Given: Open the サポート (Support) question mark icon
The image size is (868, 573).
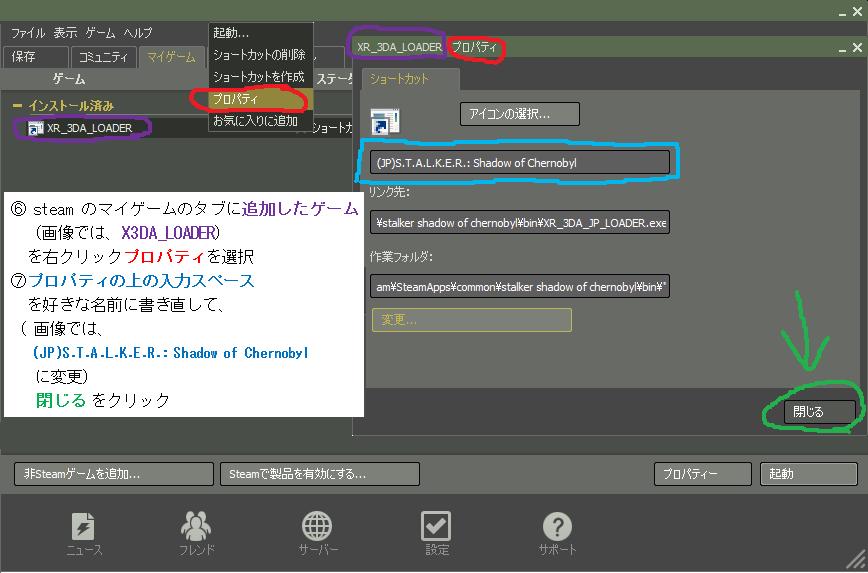Looking at the screenshot, I should click(557, 526).
